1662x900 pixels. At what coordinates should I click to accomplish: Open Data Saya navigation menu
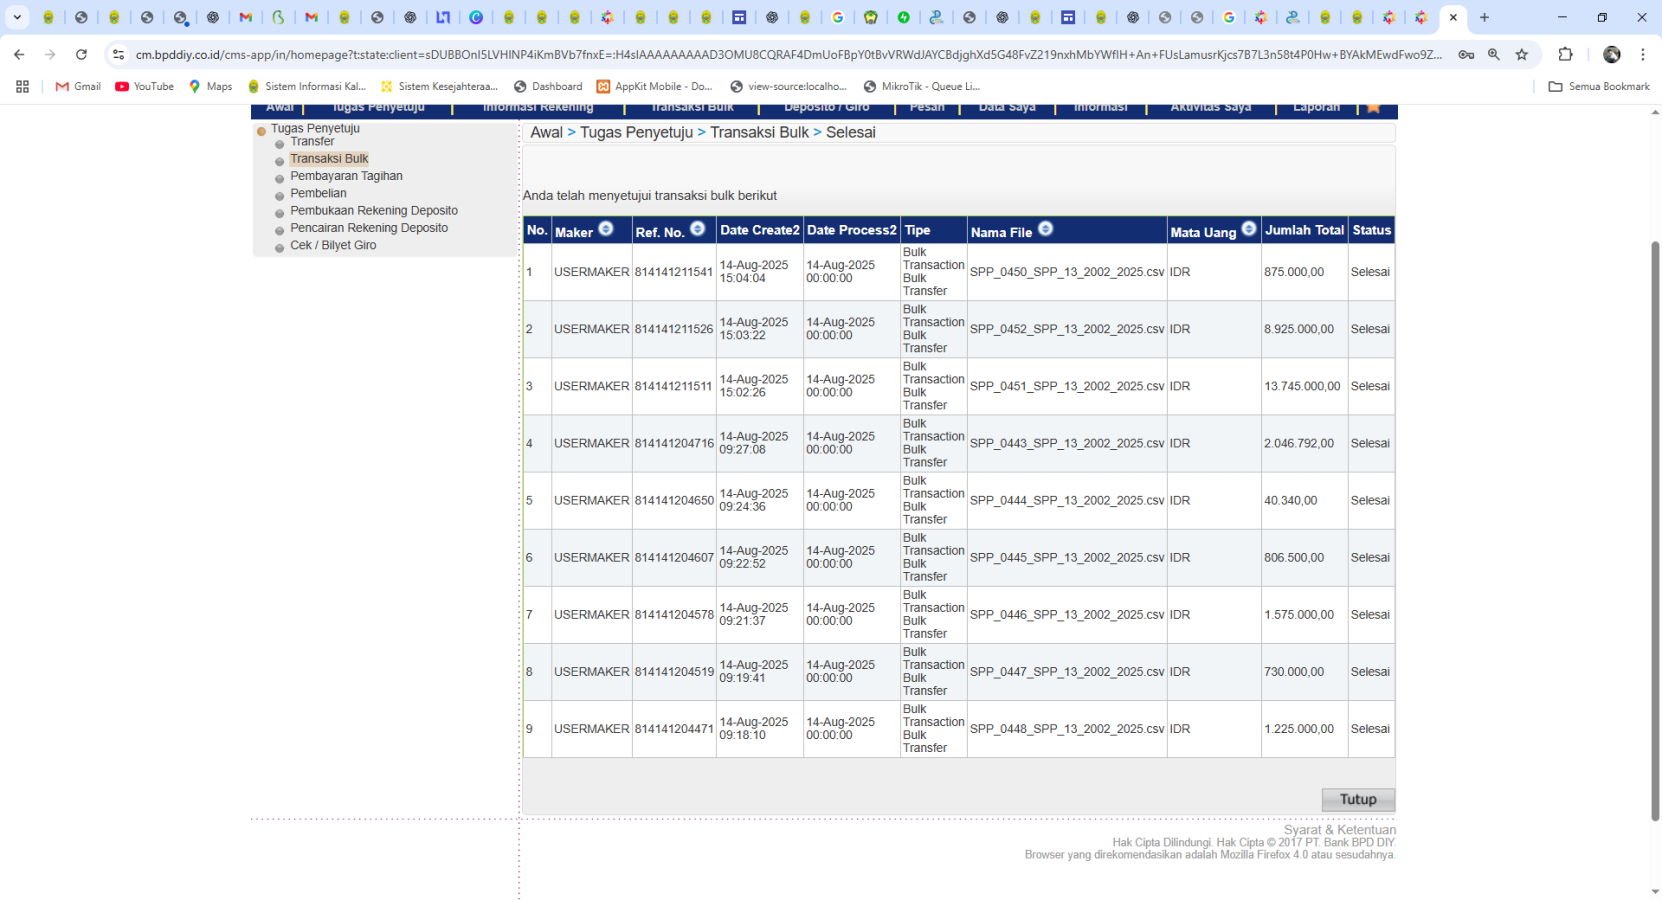[1007, 108]
